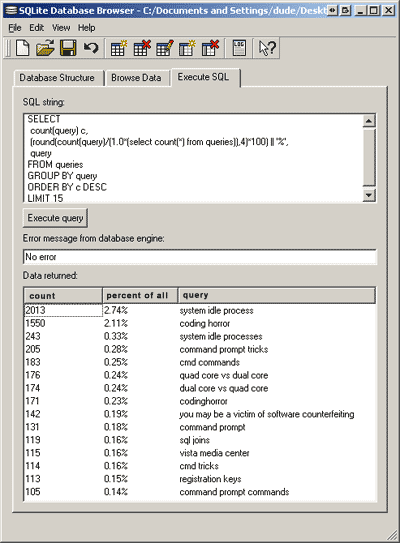The width and height of the screenshot is (400, 543).
Task: Click the Delete Table icon
Action: tap(142, 48)
